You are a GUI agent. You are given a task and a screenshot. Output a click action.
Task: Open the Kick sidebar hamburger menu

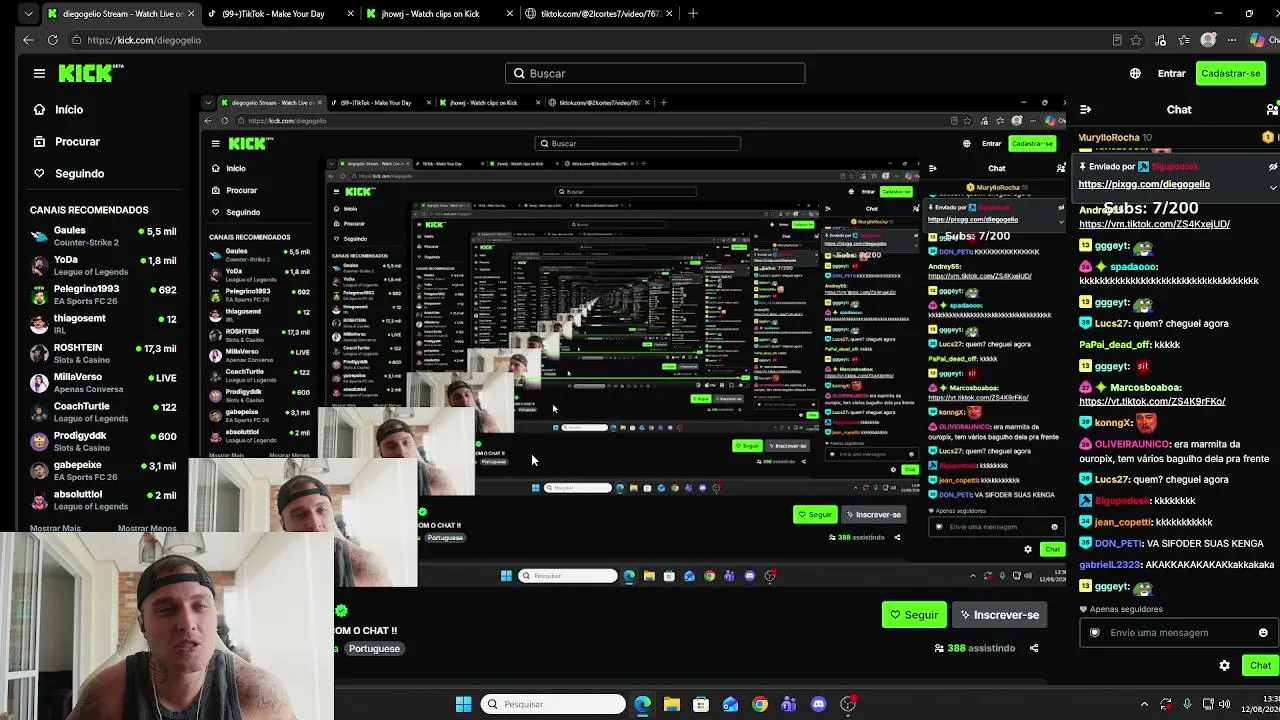tap(39, 73)
